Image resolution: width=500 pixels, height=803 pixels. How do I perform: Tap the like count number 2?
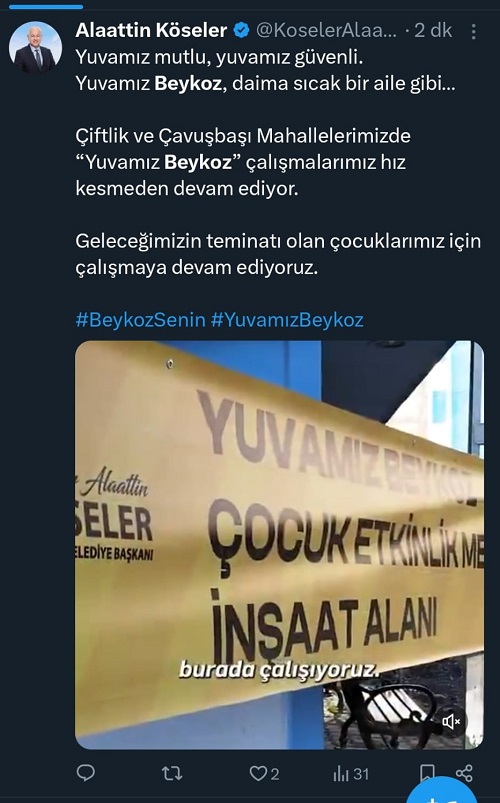pos(275,774)
